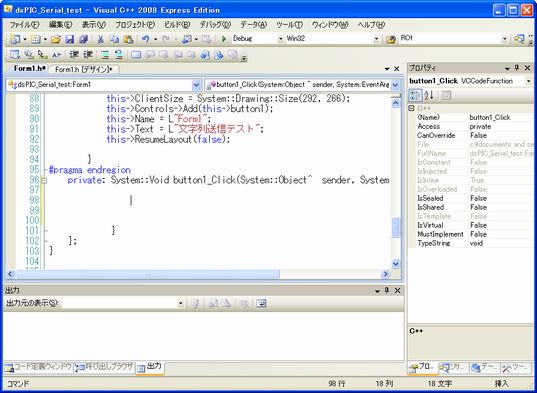
Task: Click the Save All icon
Action: (x=83, y=39)
